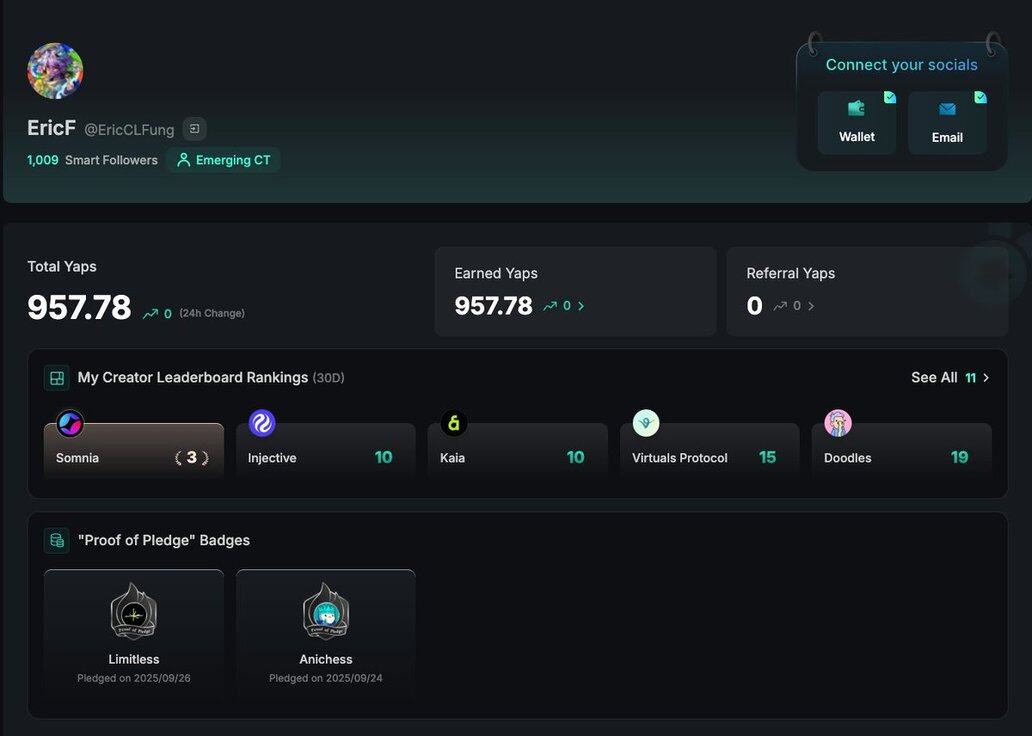Click the Creator Leaderboard Rankings grid icon

(57, 378)
